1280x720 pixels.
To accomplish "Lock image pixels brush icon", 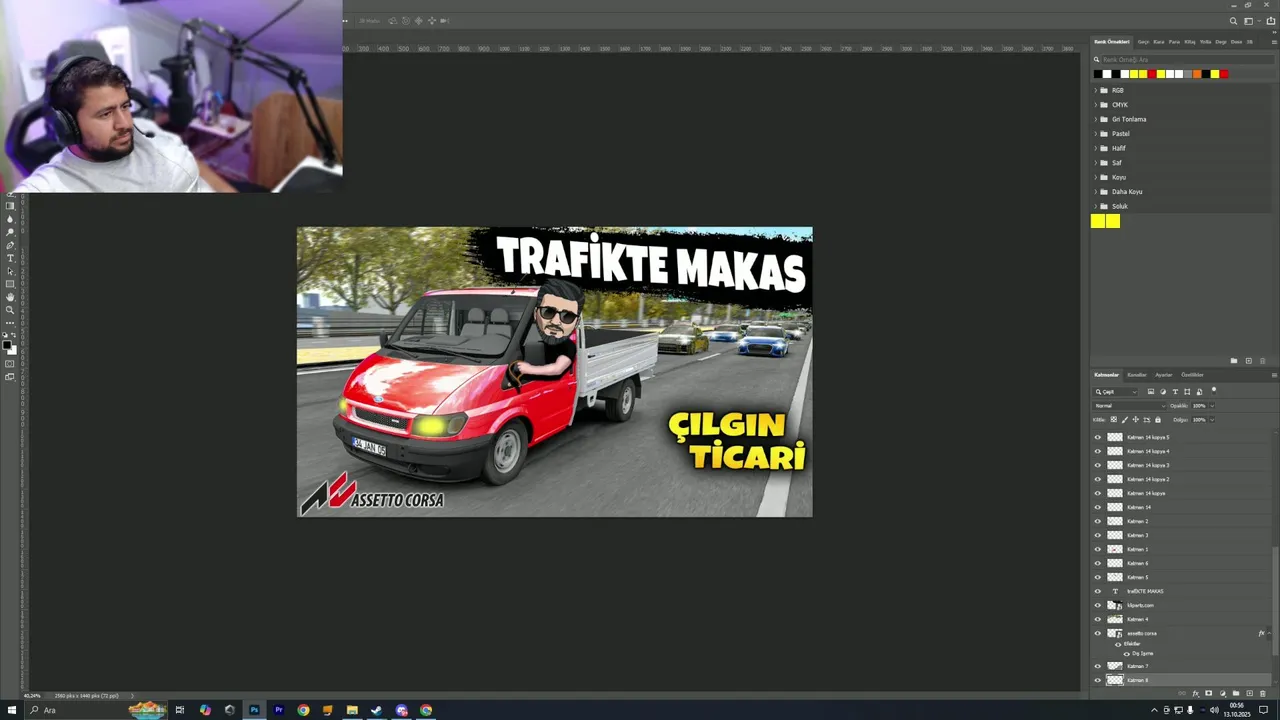I will (1125, 420).
